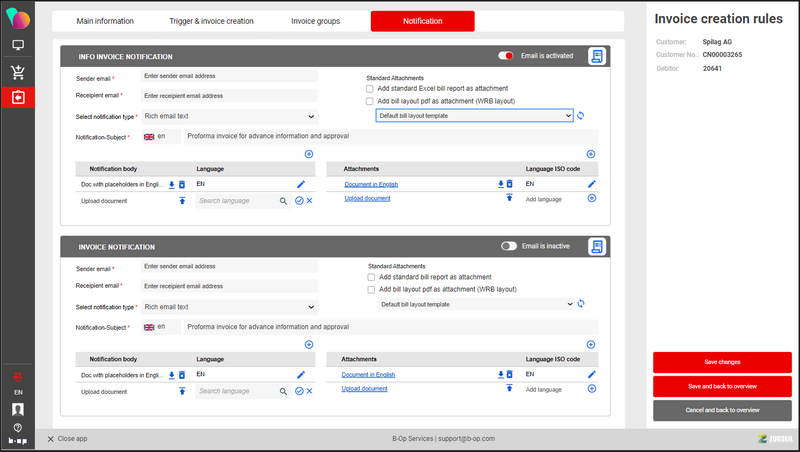Edit EN language of Info Invoice notification body
The width and height of the screenshot is (800, 452).
(x=301, y=184)
